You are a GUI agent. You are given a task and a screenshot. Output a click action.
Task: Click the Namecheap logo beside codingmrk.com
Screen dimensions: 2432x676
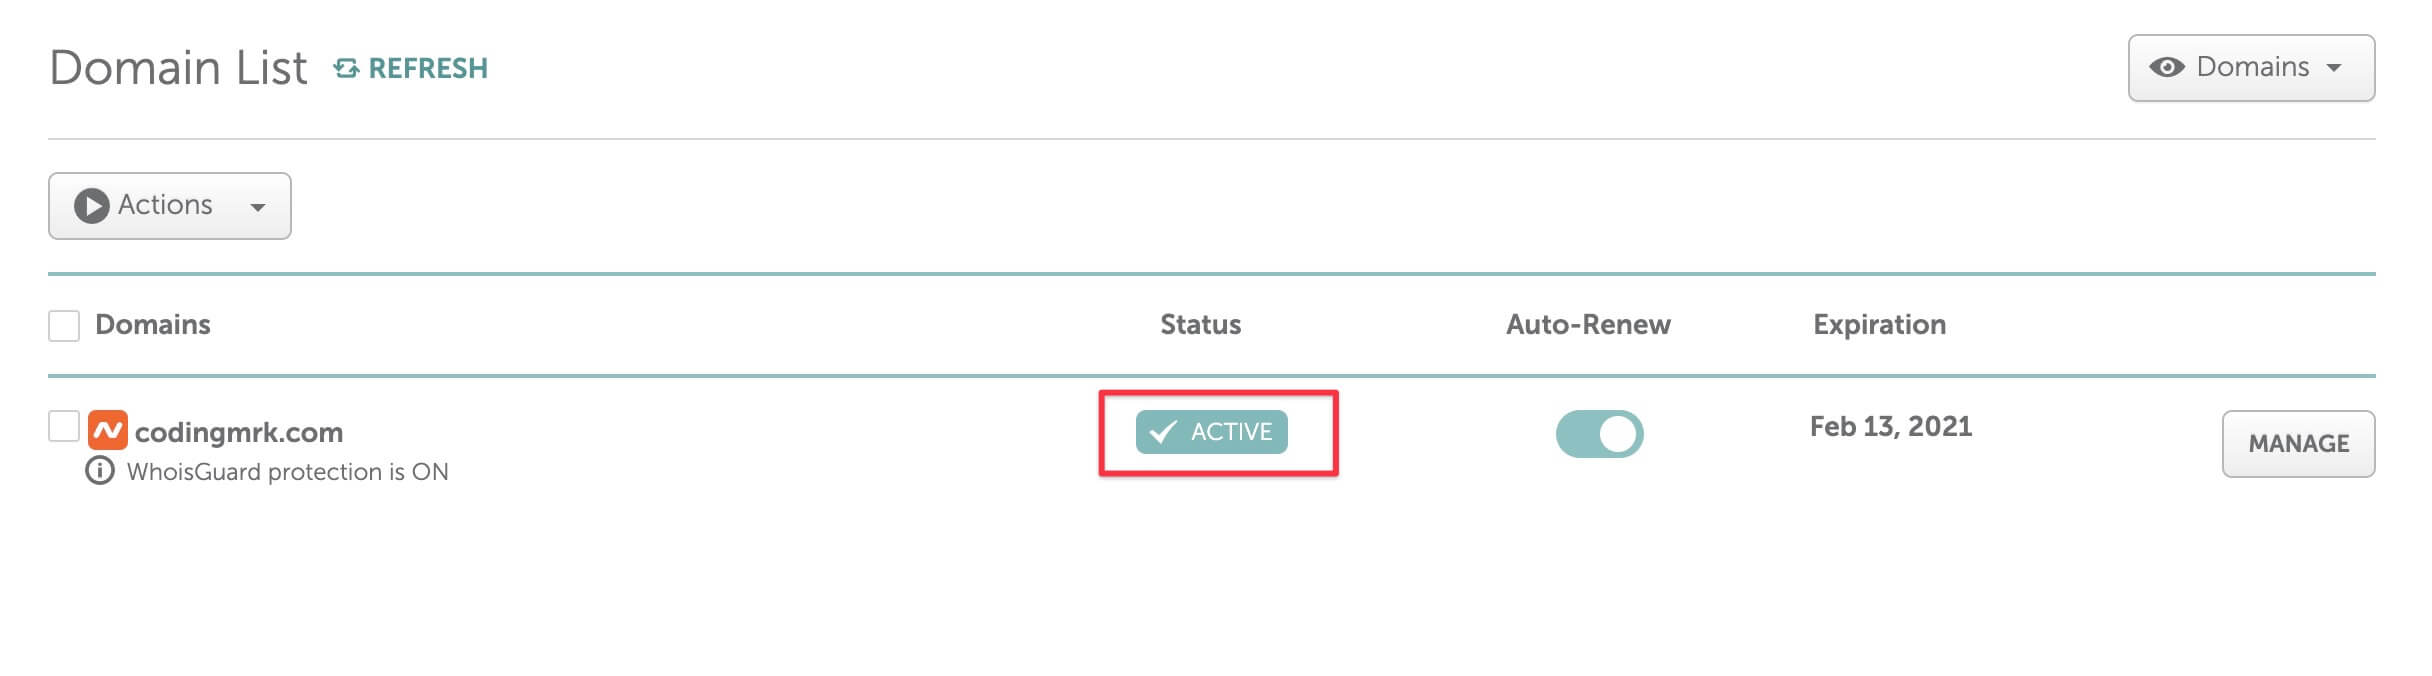tap(107, 430)
